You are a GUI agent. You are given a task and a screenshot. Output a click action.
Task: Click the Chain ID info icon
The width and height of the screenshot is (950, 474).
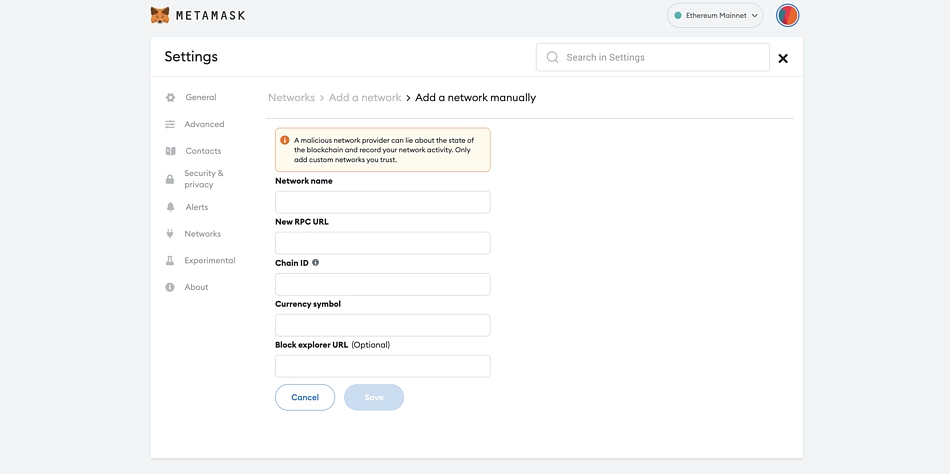[x=315, y=263]
